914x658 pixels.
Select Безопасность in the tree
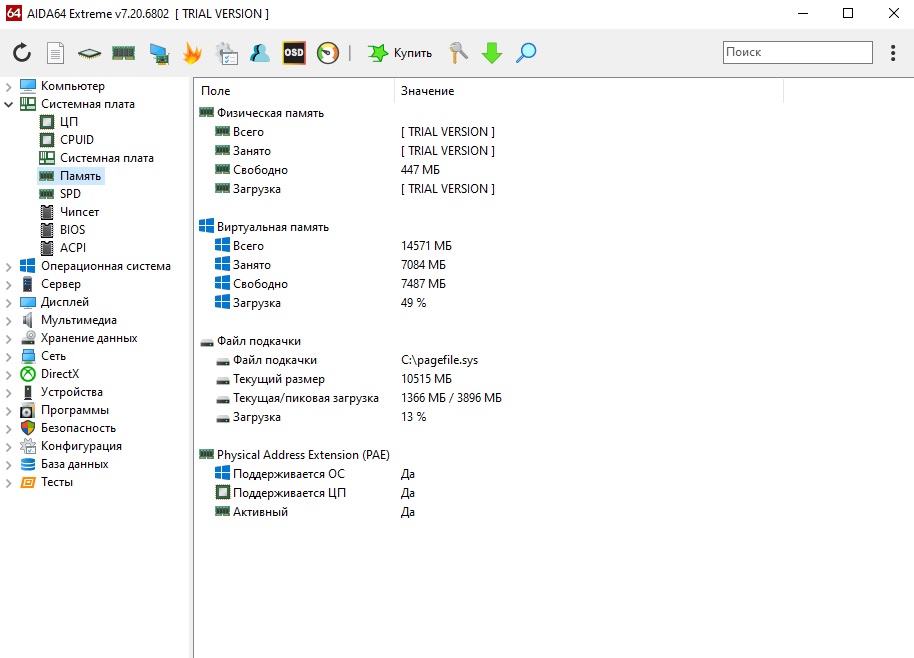tap(78, 428)
